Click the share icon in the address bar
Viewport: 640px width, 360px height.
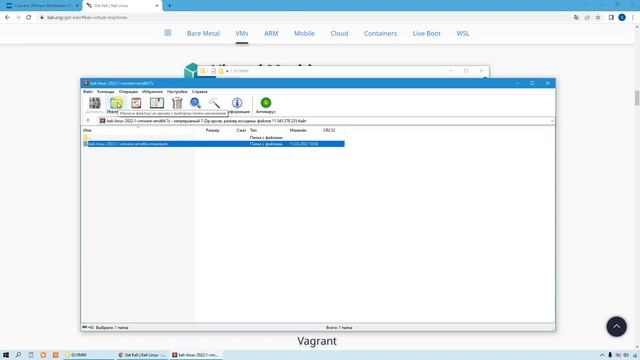[x=587, y=18]
